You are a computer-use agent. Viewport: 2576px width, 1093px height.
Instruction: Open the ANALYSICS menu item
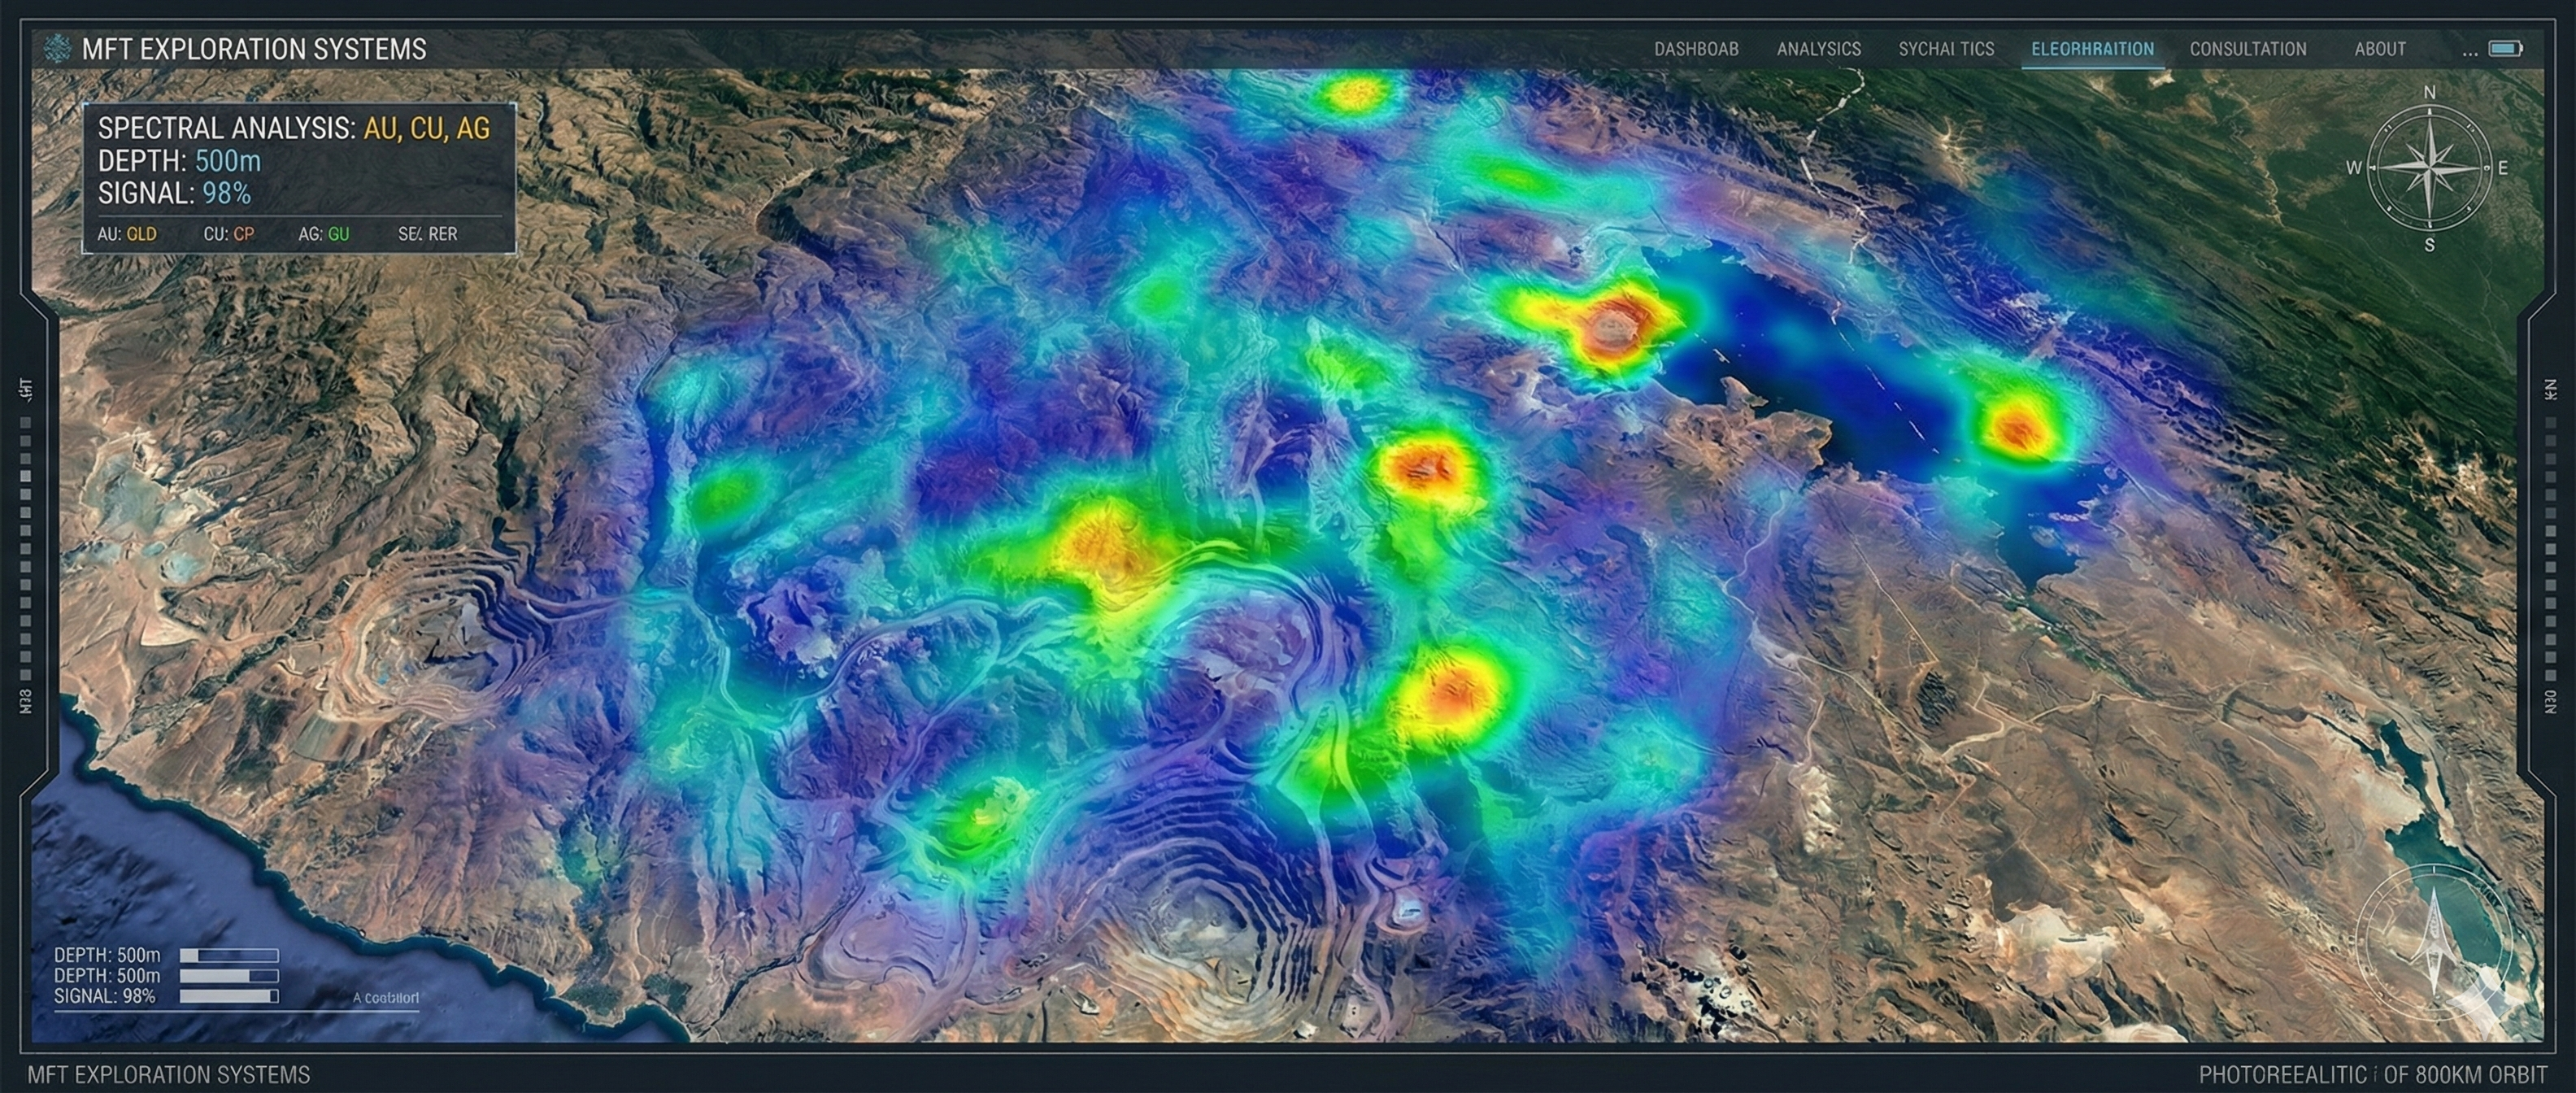point(1818,48)
